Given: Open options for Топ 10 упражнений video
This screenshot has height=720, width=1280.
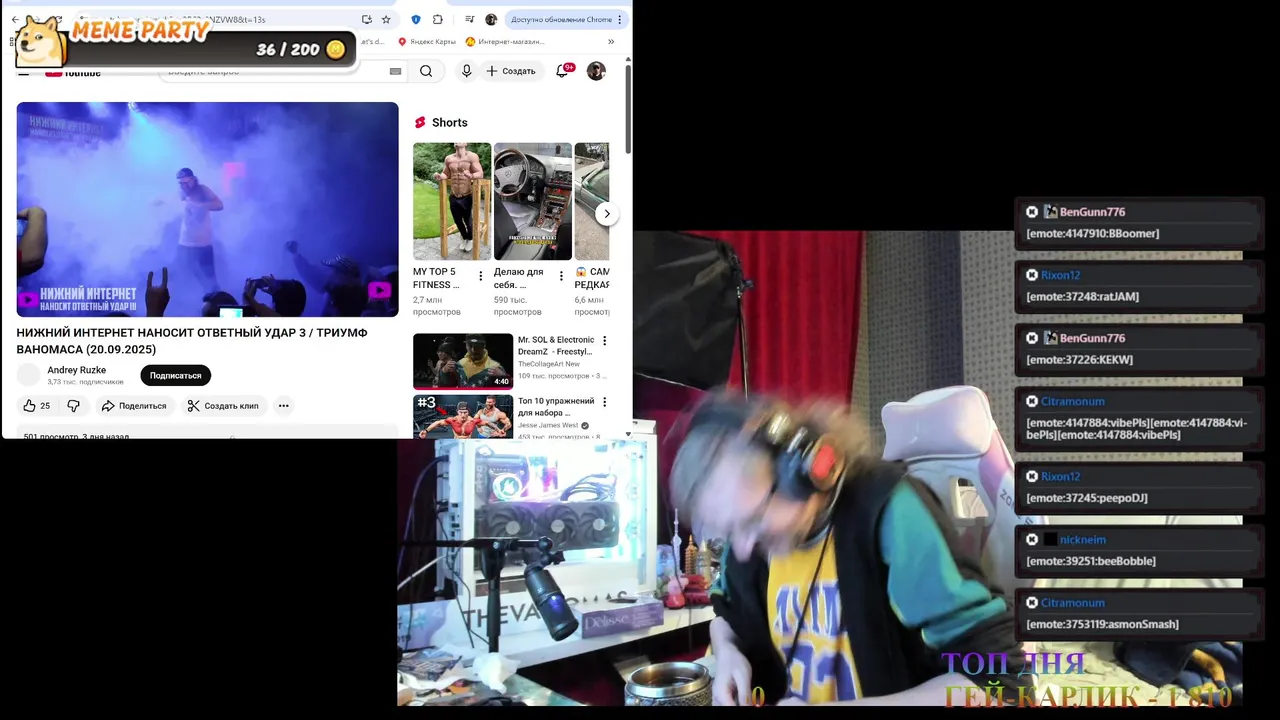Looking at the screenshot, I should pyautogui.click(x=604, y=402).
